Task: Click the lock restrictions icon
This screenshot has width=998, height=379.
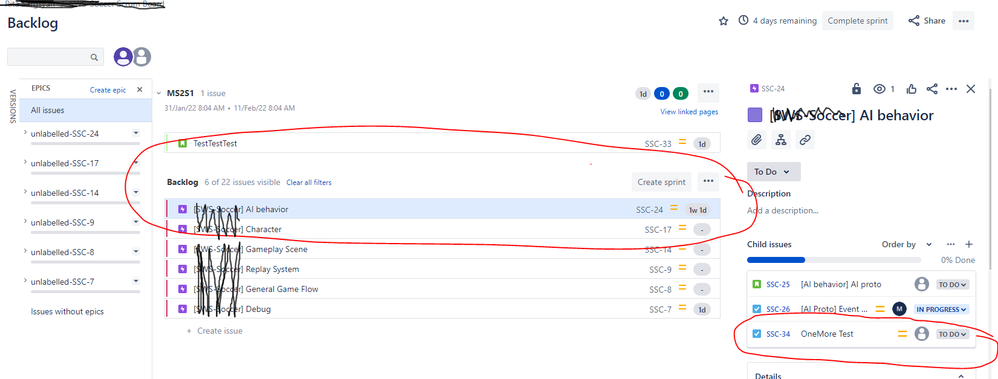Action: point(857,89)
